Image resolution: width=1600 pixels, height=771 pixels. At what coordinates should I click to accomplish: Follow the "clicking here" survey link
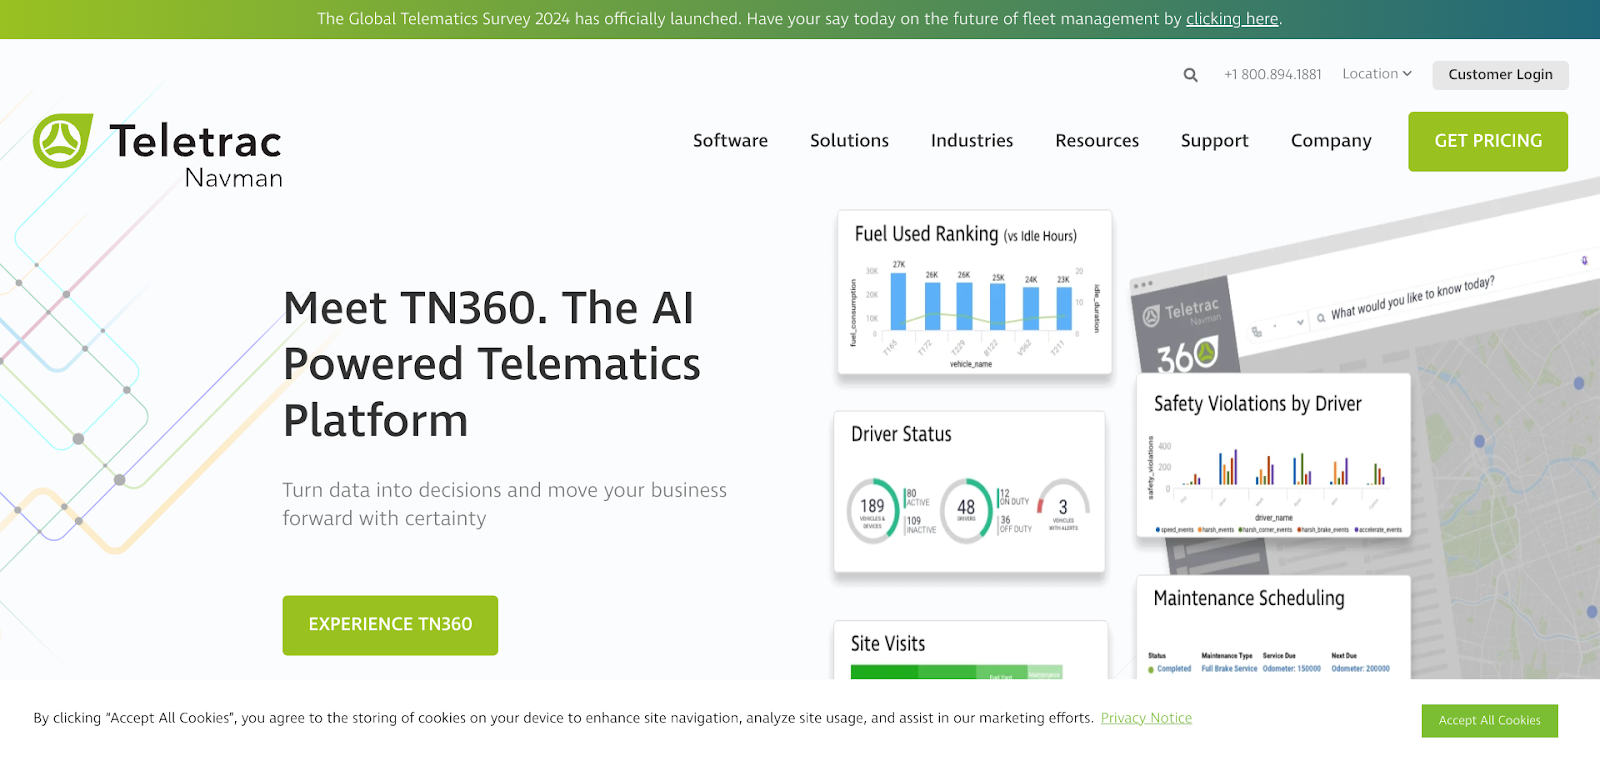pyautogui.click(x=1232, y=19)
